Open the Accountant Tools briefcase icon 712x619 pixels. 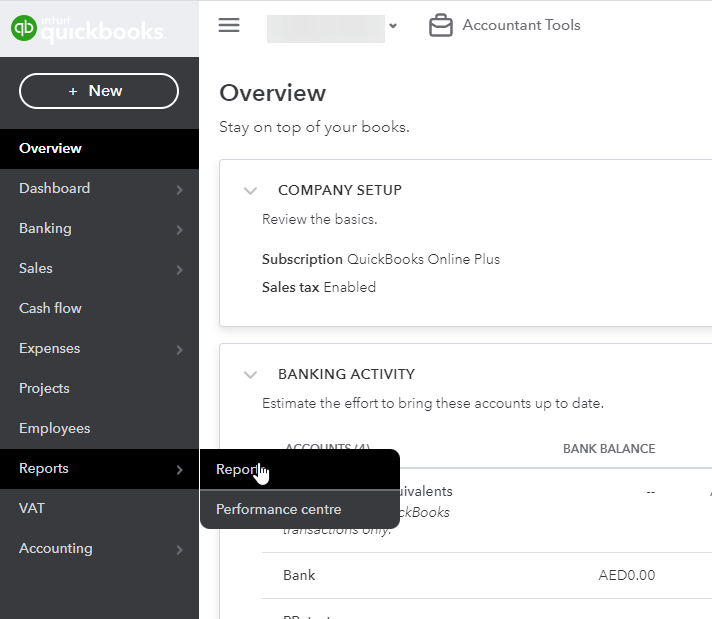(x=440, y=25)
